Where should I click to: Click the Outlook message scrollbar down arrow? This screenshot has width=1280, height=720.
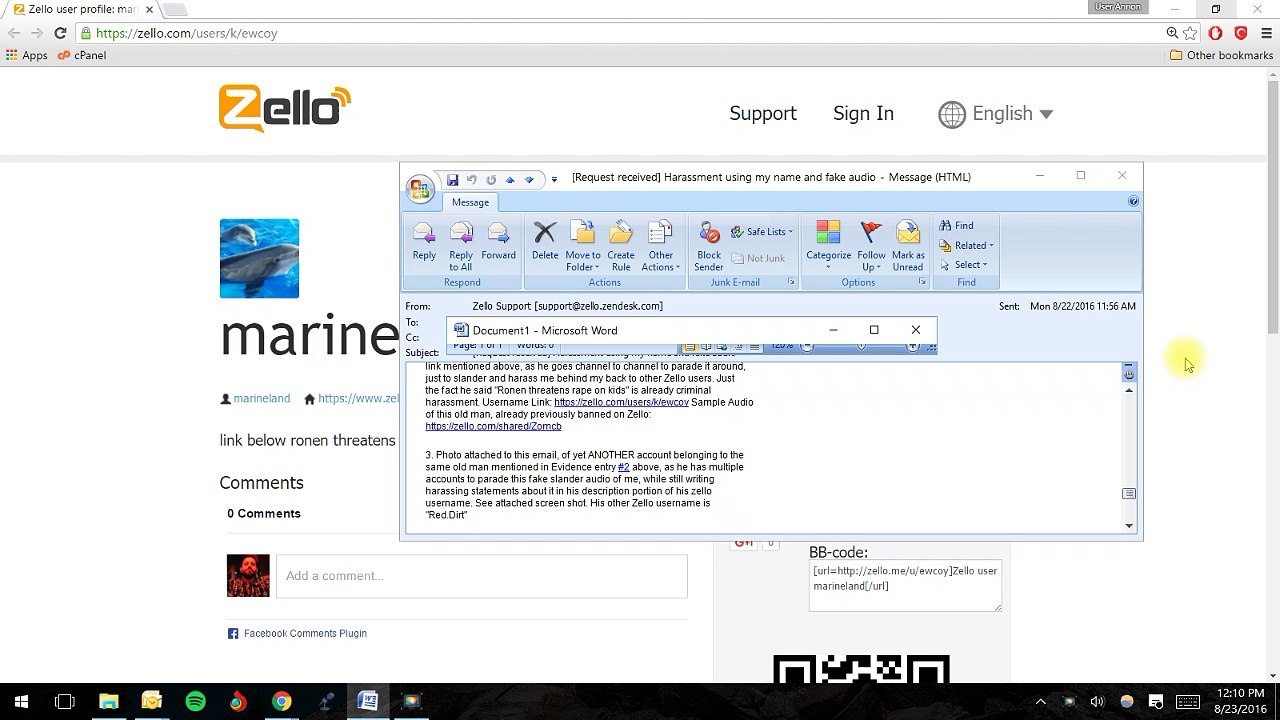tap(1129, 526)
